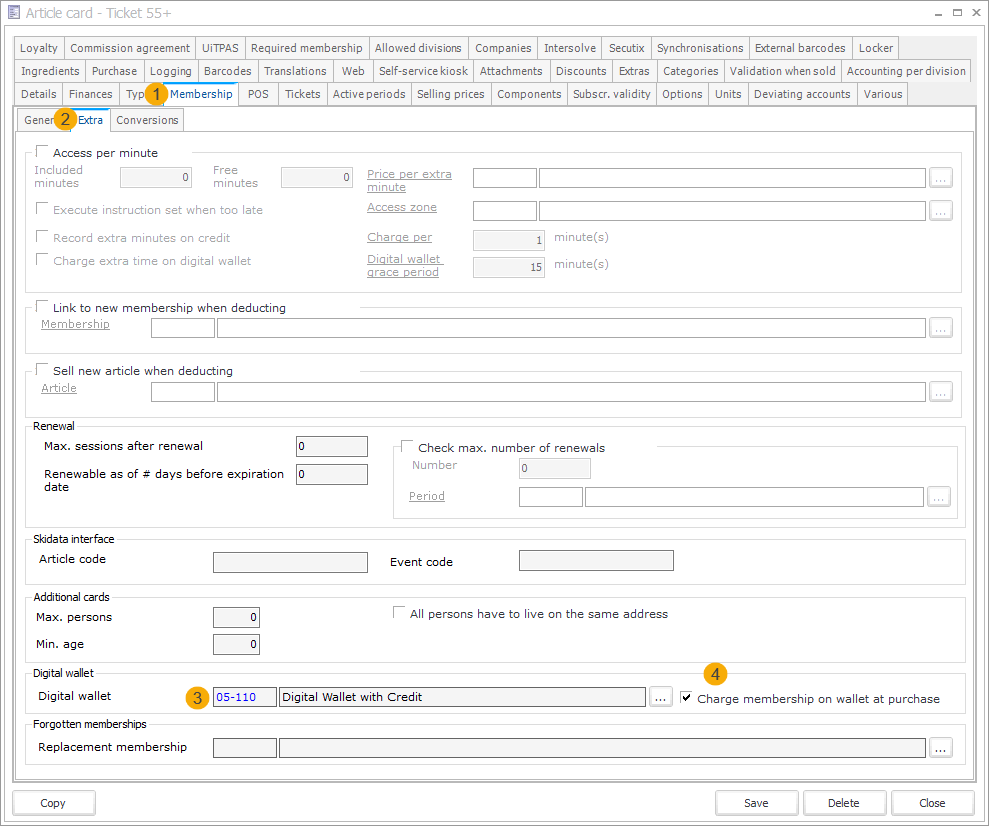Click the Max. sessions after renewal field
989x826 pixels.
click(332, 447)
